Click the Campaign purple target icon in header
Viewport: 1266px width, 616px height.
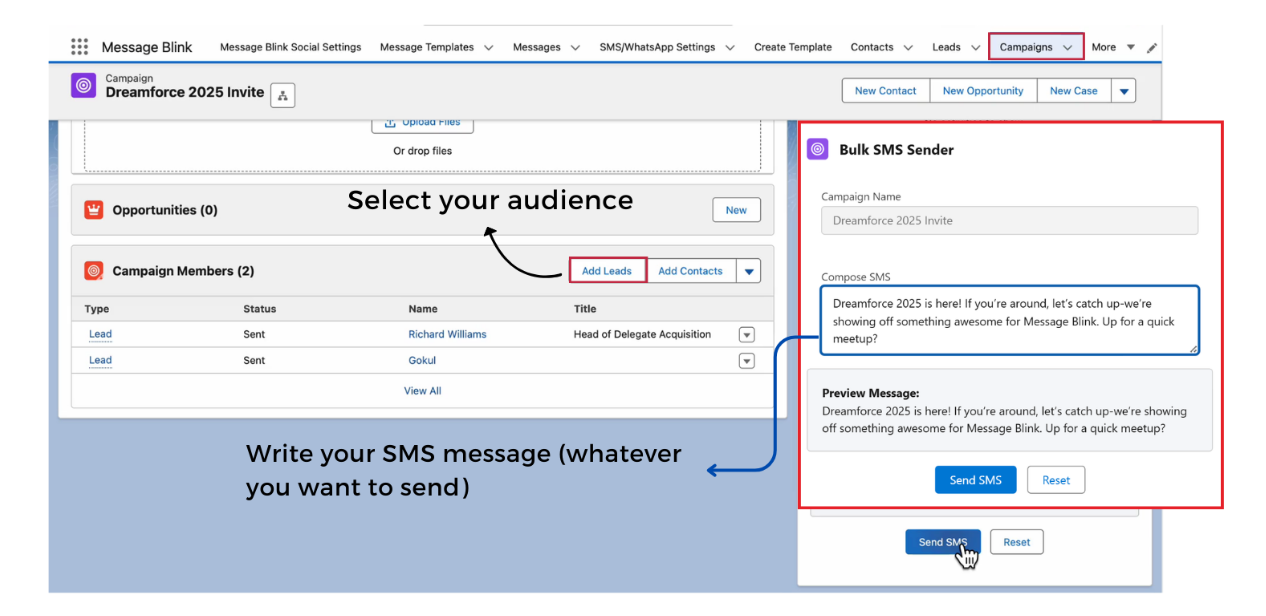(x=83, y=86)
